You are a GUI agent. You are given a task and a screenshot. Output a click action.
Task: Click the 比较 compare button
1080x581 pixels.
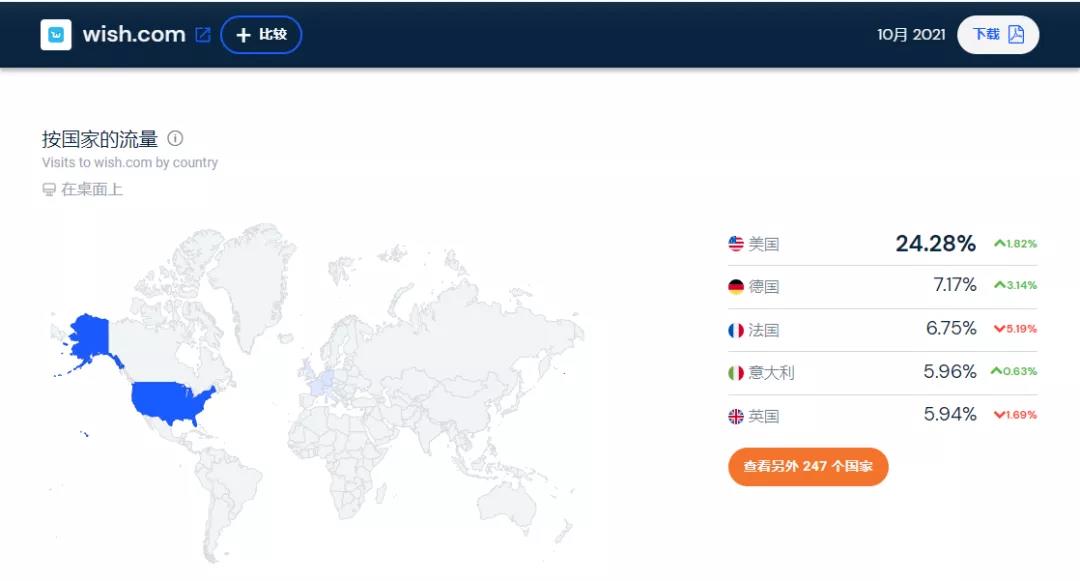261,34
